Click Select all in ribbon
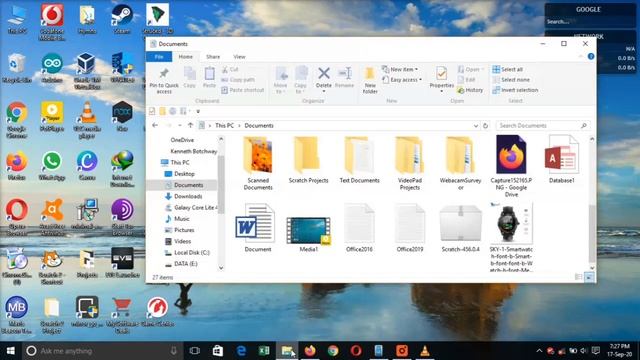The image size is (640, 360). 507,69
